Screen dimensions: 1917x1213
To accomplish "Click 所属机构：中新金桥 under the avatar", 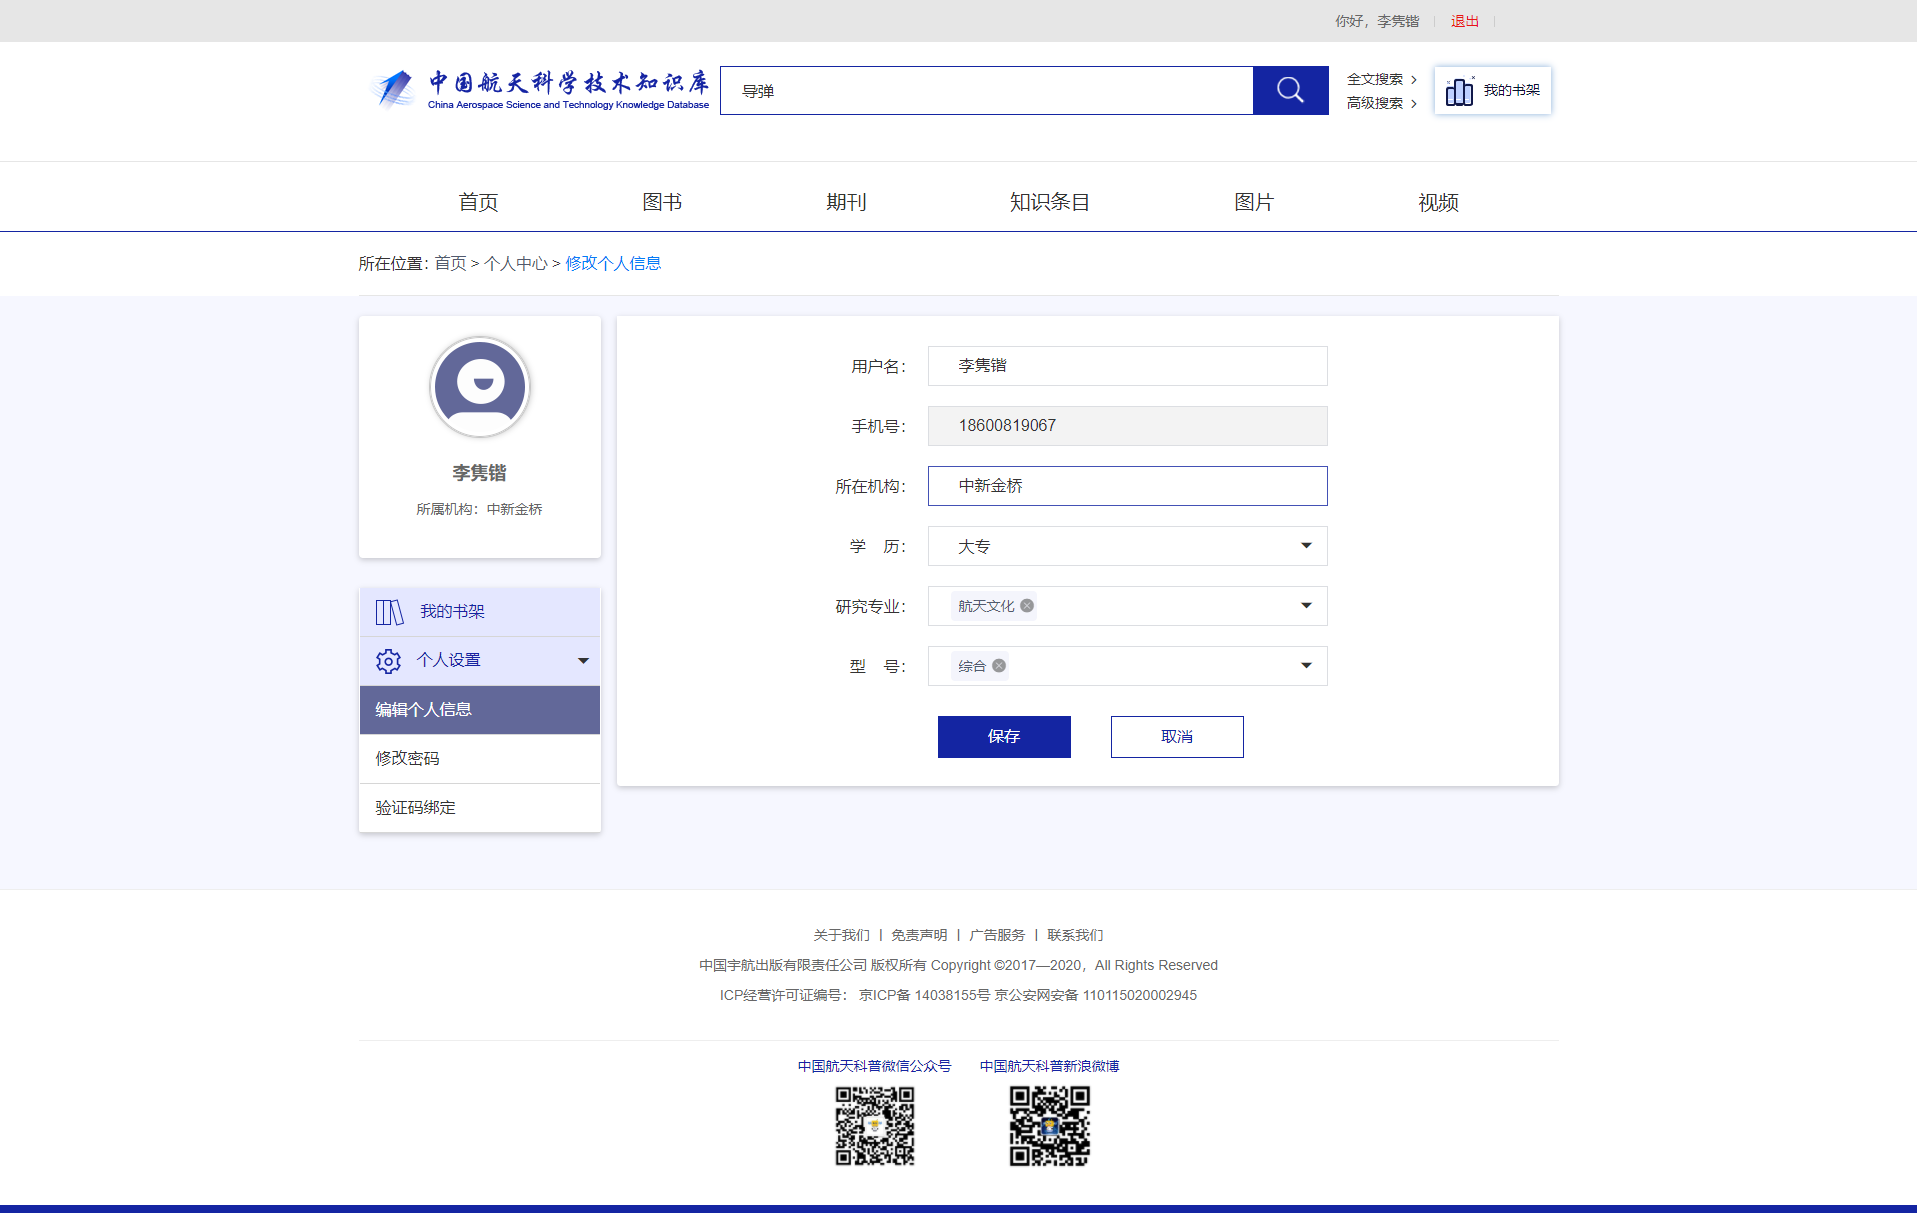I will pos(480,509).
